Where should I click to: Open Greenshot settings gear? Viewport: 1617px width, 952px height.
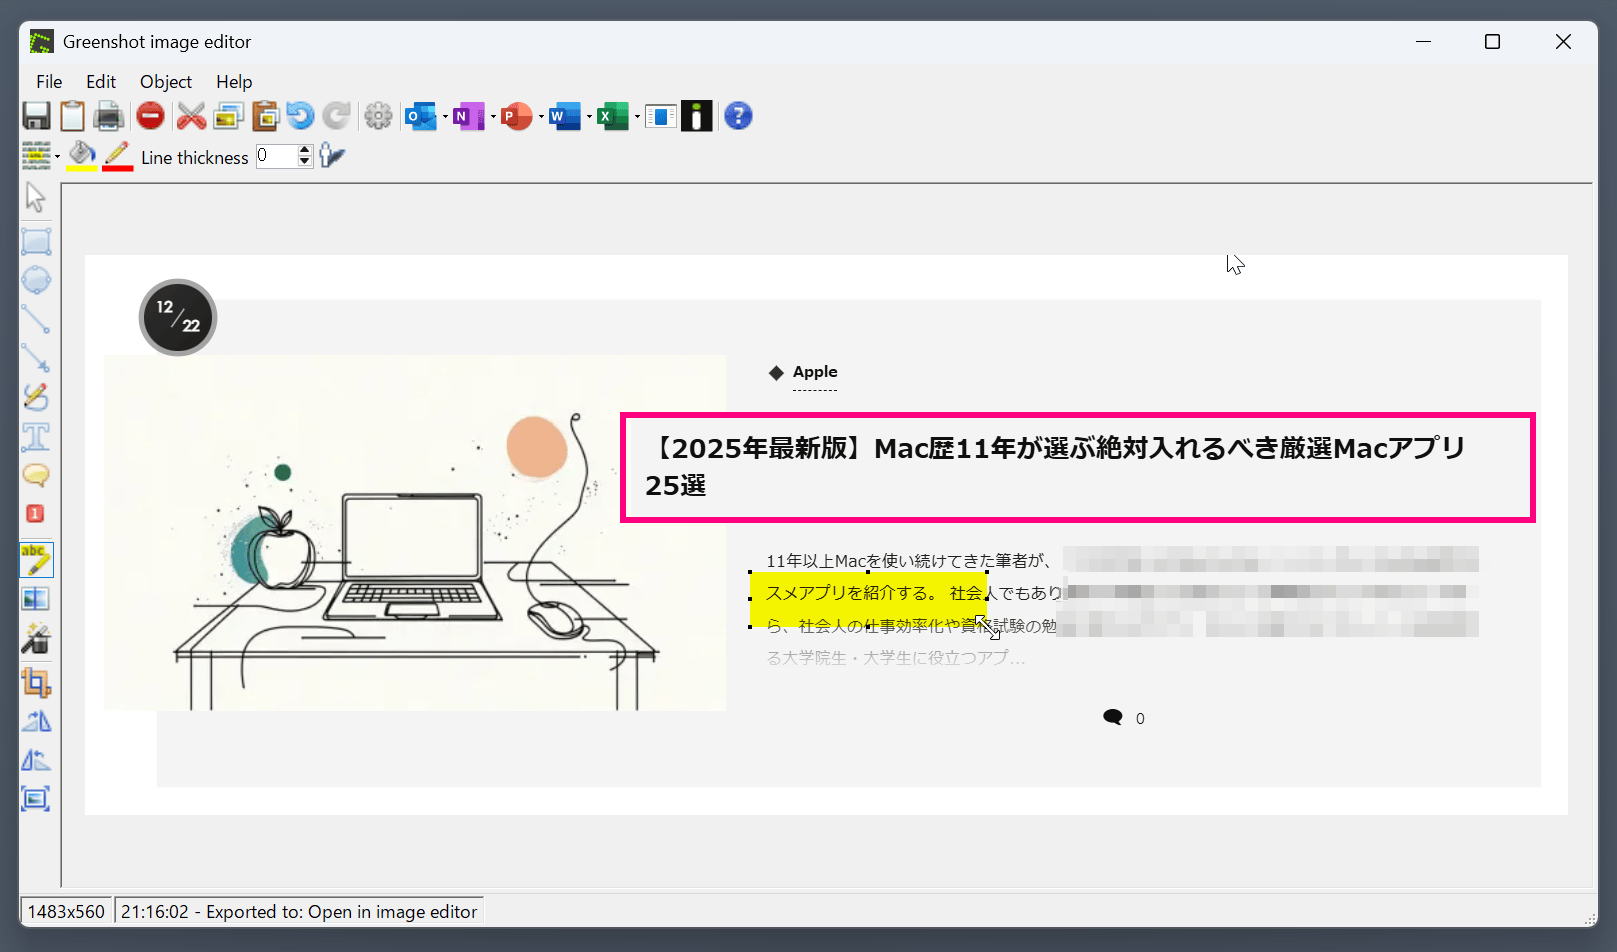click(x=378, y=115)
